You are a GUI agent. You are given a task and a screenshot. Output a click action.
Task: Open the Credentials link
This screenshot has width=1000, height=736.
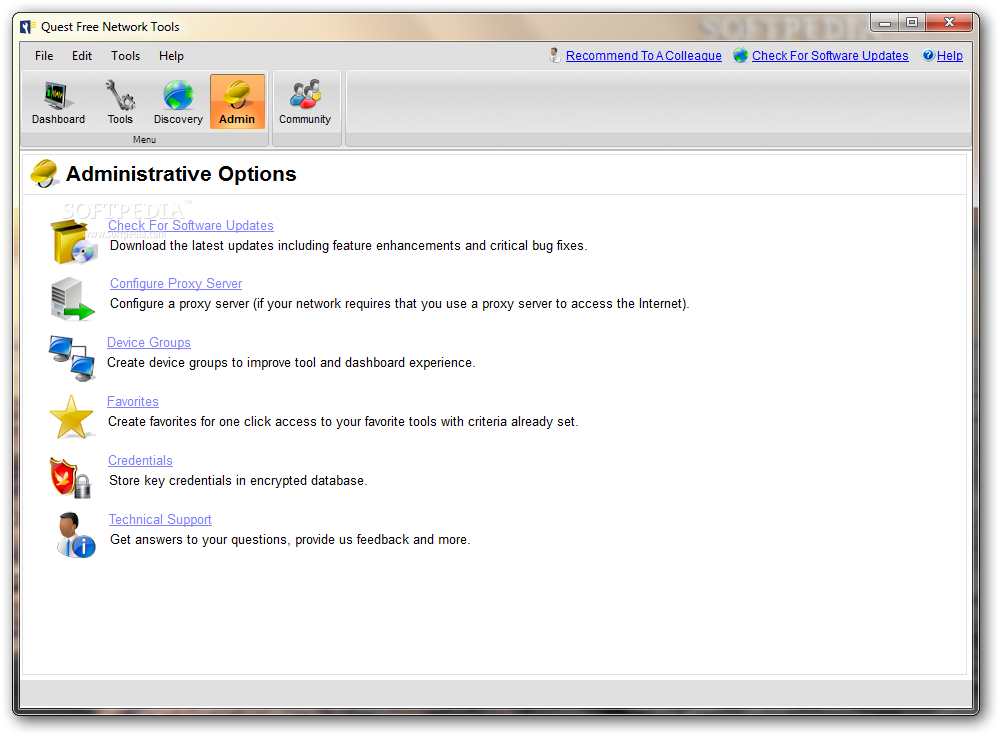pos(140,460)
